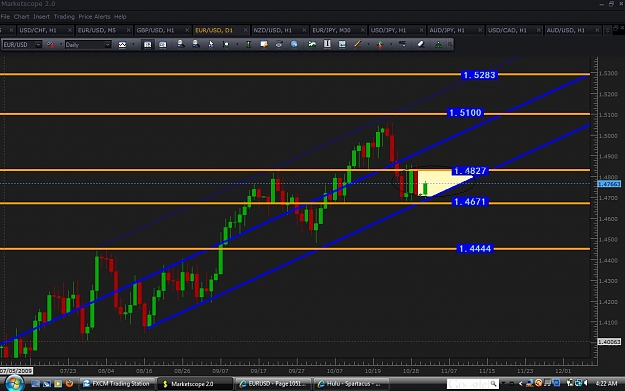Viewport: 625px width, 391px height.
Task: Launch Firefox from the quick launch bar
Action: coord(69,383)
